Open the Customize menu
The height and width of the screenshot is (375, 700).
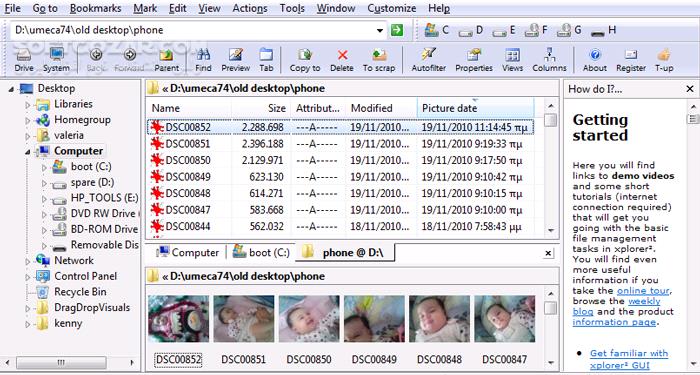point(392,8)
